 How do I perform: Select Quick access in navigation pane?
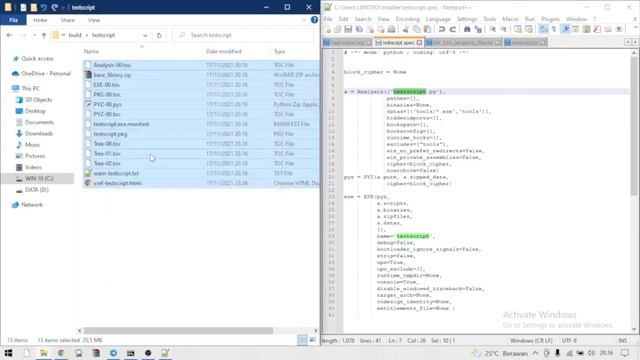pyautogui.click(x=37, y=59)
